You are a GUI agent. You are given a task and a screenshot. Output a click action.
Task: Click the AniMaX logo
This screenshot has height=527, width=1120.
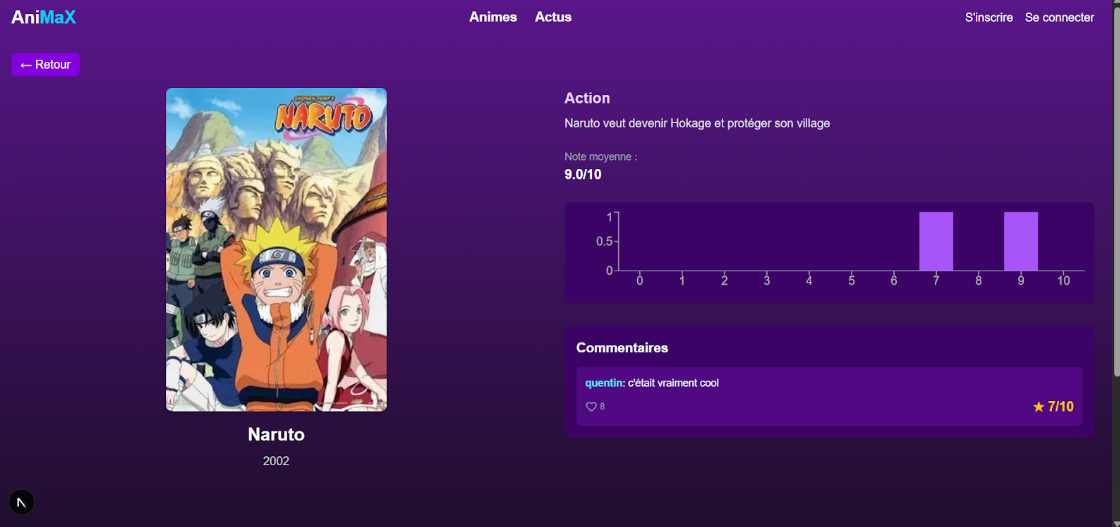click(44, 18)
